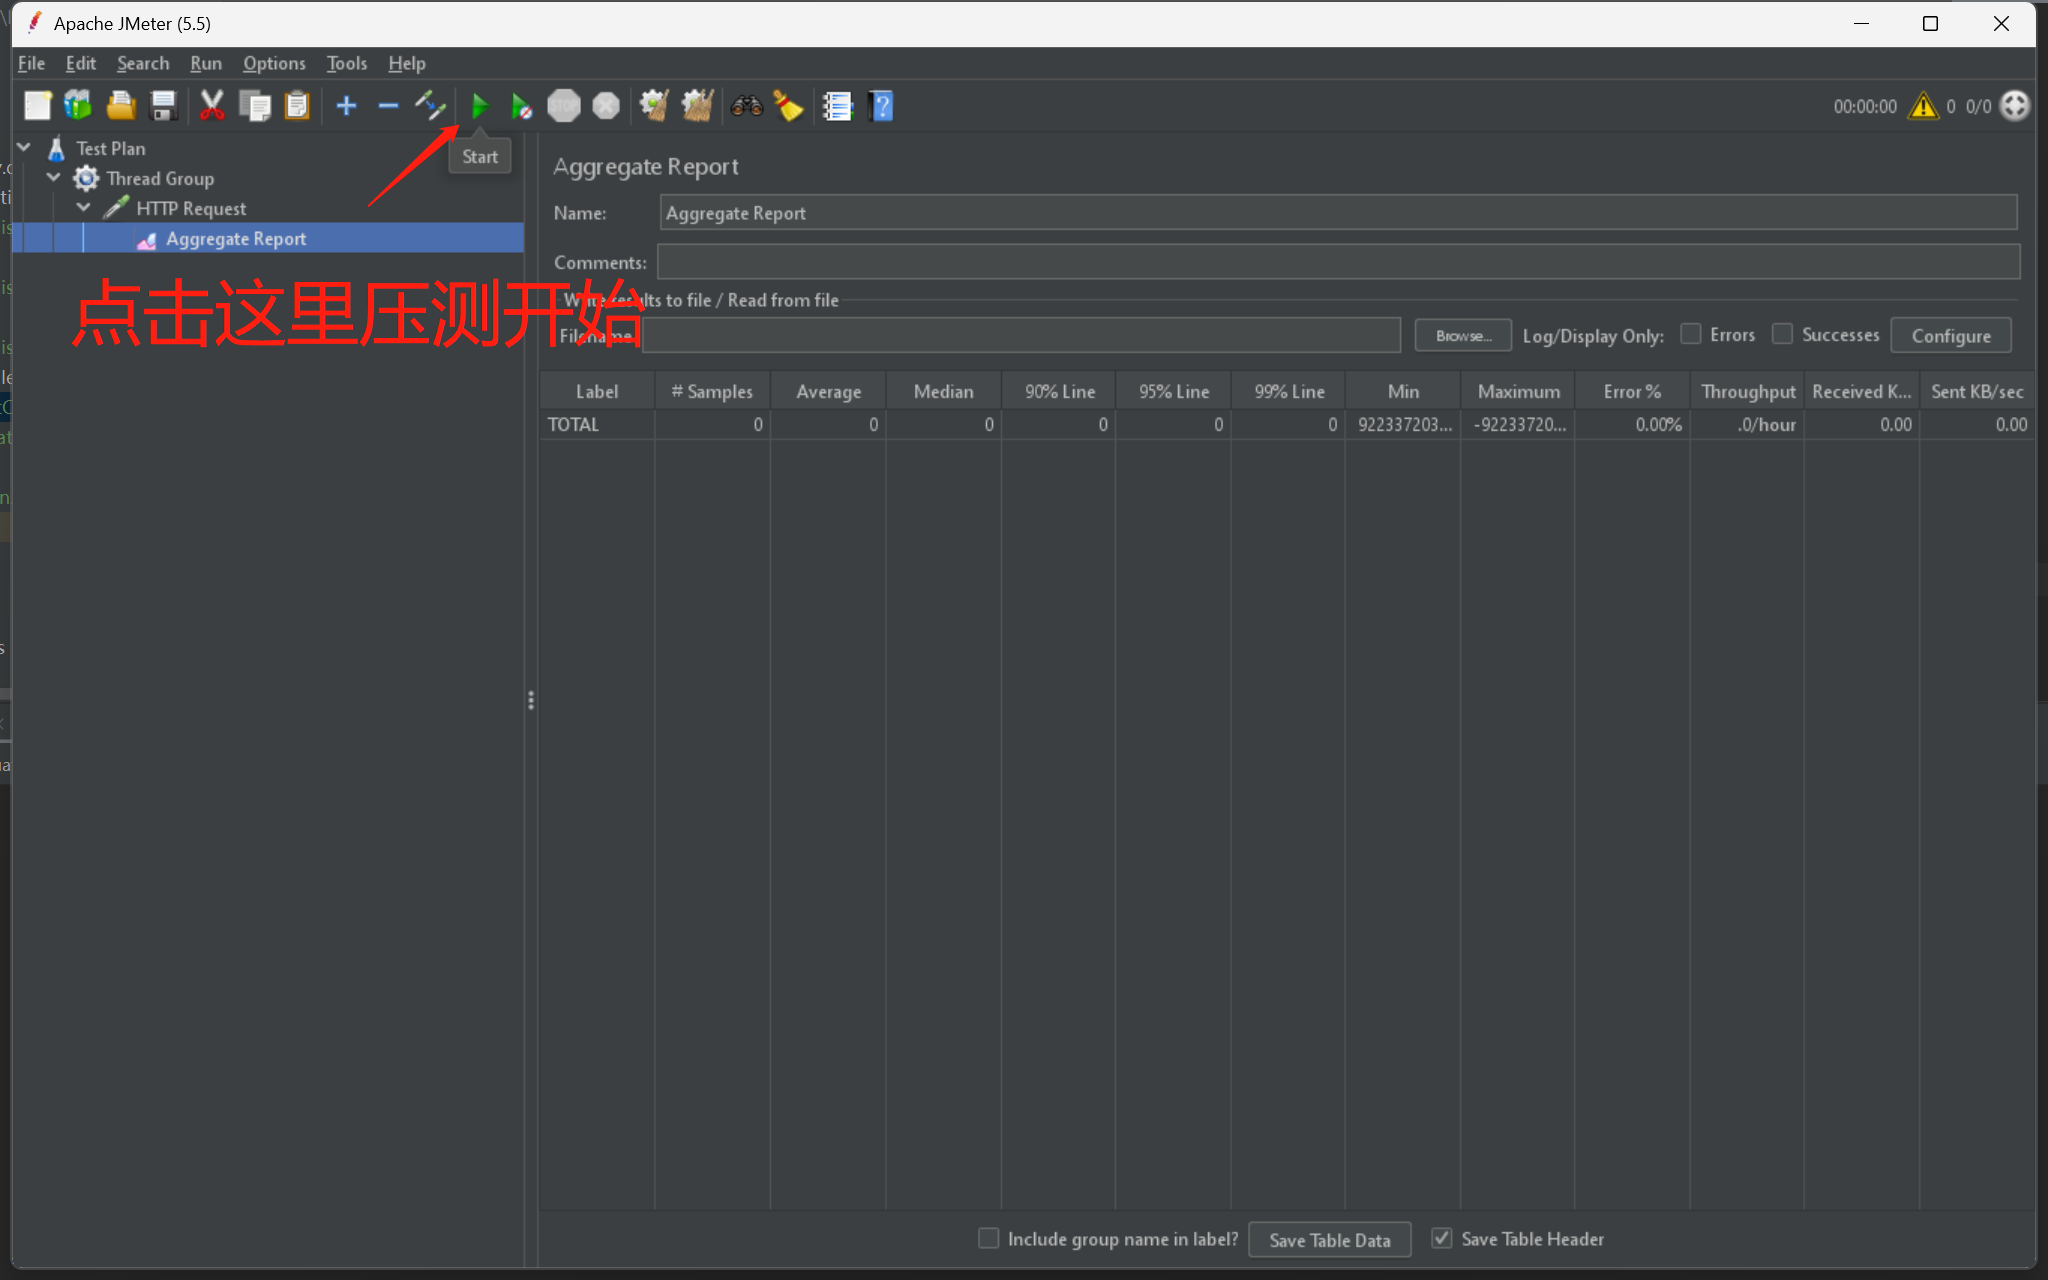Open the Edit menu
The height and width of the screenshot is (1280, 2048).
[81, 63]
